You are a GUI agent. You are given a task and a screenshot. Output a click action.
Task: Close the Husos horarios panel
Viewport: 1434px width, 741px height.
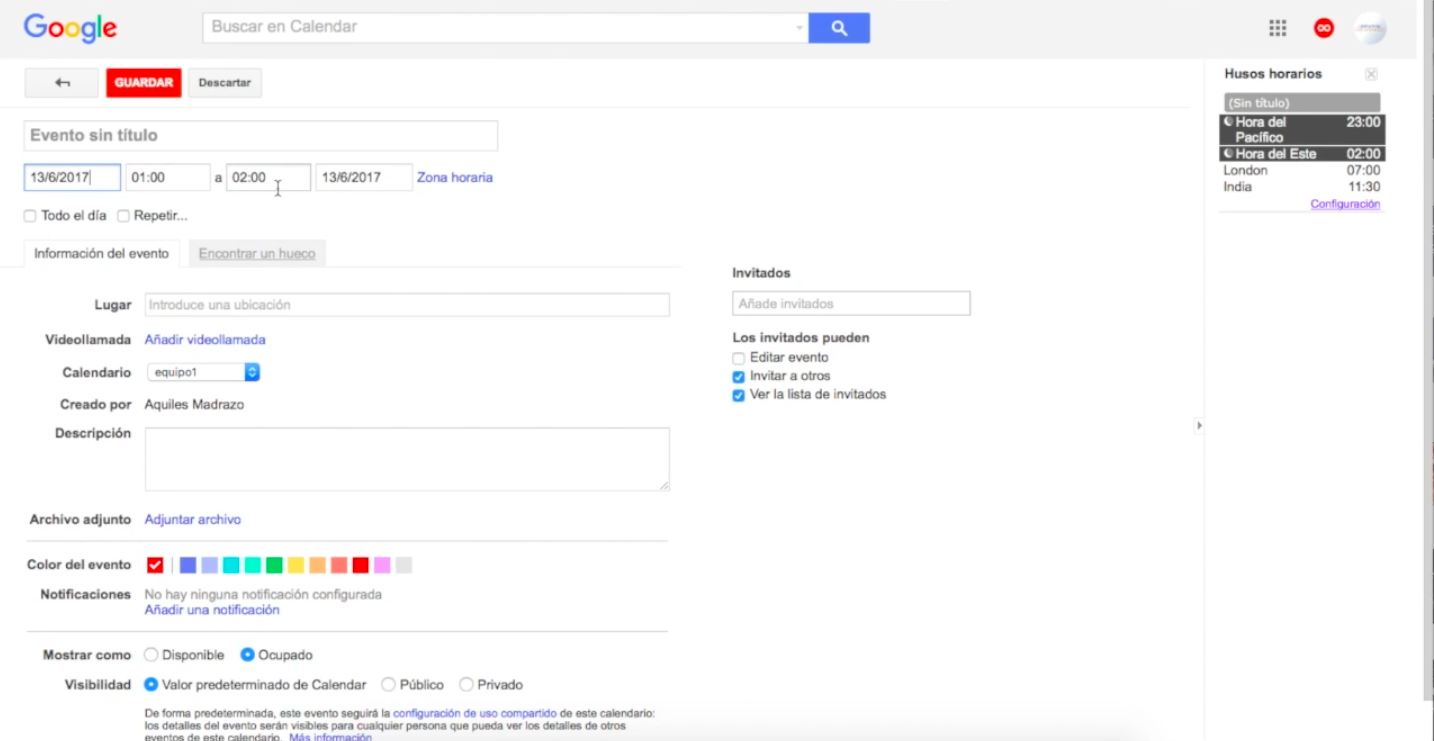1371,74
